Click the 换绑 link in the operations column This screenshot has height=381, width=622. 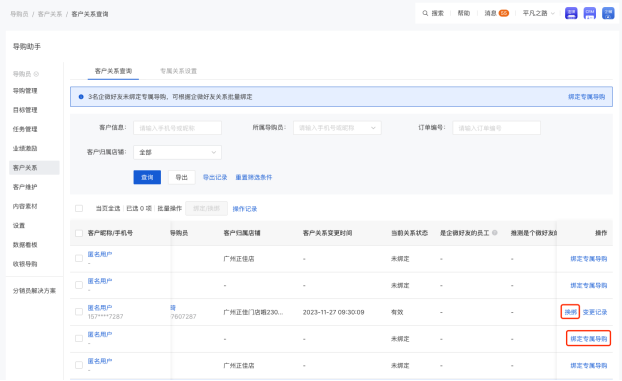[x=570, y=312]
